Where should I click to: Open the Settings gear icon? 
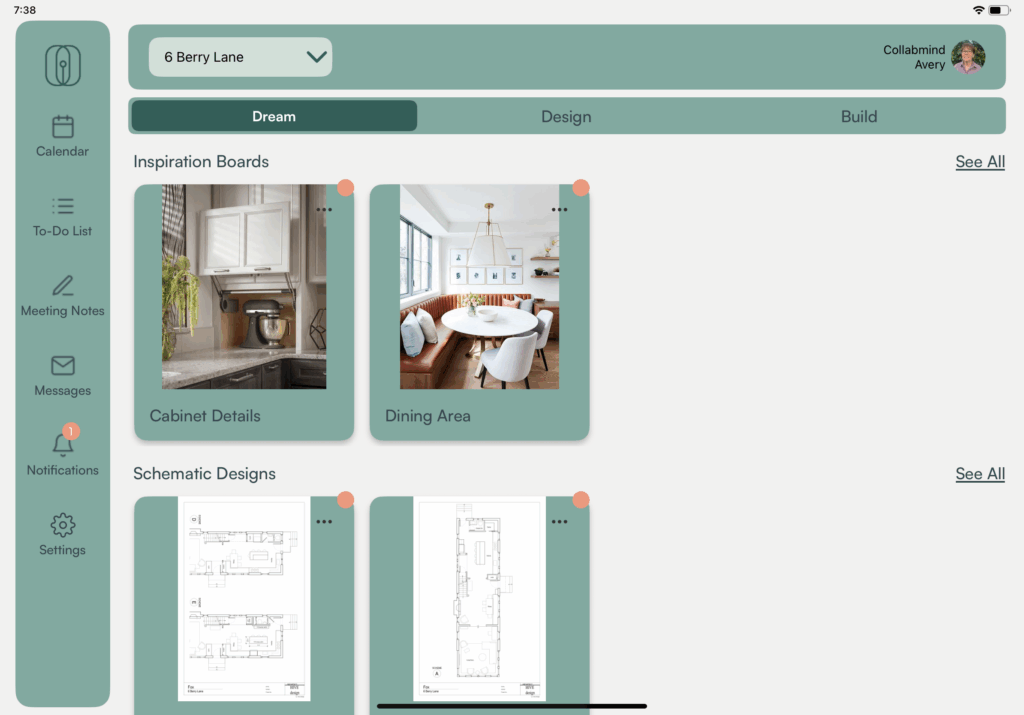tap(63, 525)
